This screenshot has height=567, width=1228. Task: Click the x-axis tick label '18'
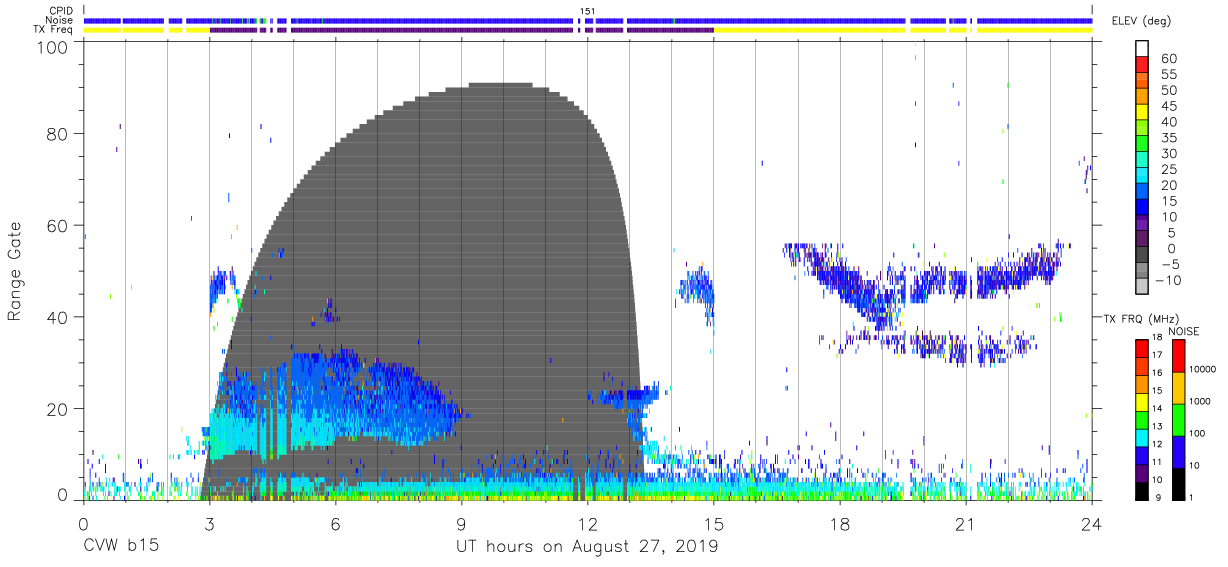coord(840,524)
